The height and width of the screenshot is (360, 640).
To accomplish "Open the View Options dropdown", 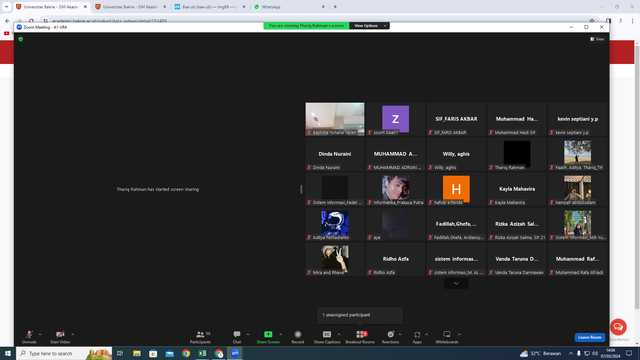I will pyautogui.click(x=369, y=26).
